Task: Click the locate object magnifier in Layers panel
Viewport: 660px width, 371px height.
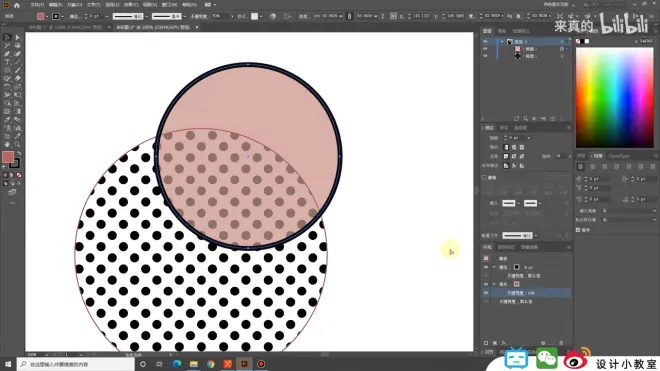Action: pos(525,119)
